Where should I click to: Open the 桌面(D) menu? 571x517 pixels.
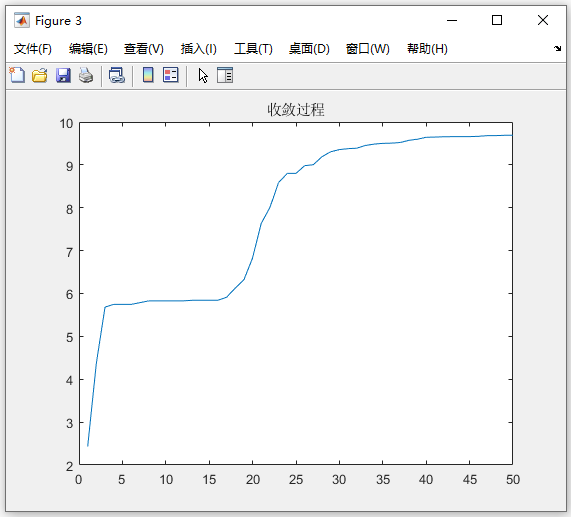click(309, 49)
